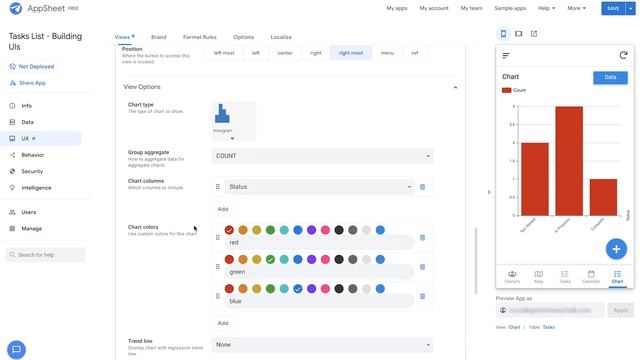Screen dimensions: 640x360
Task: Open the More menu dropdown
Action: click(x=576, y=8)
